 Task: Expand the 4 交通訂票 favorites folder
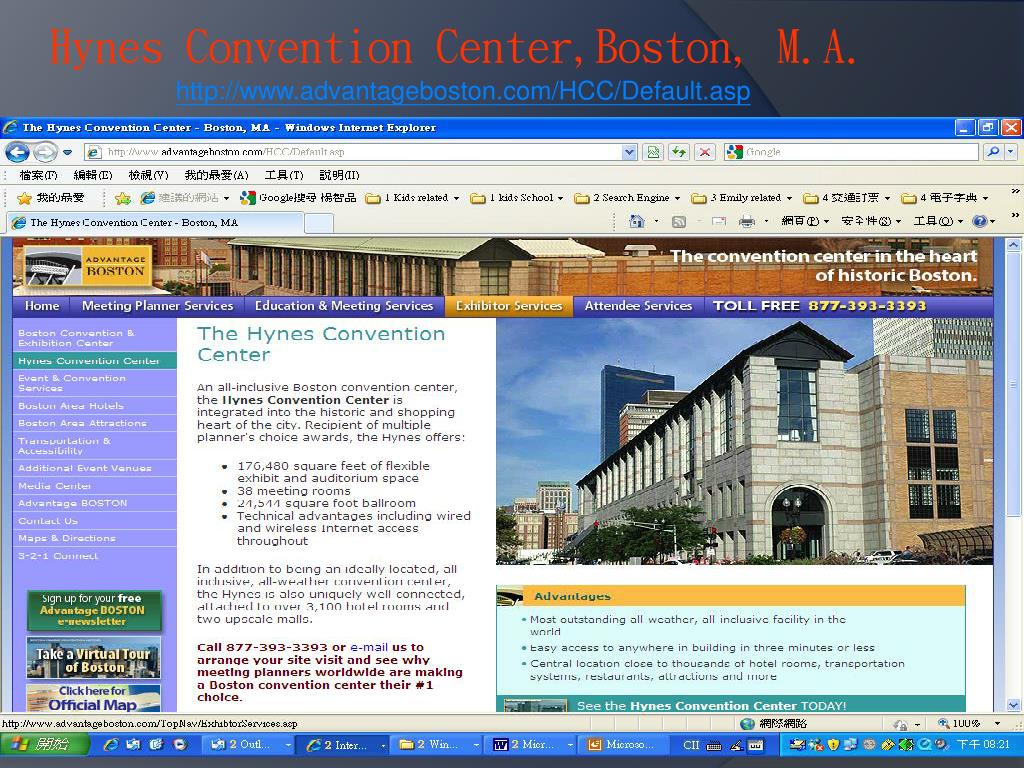click(x=846, y=198)
